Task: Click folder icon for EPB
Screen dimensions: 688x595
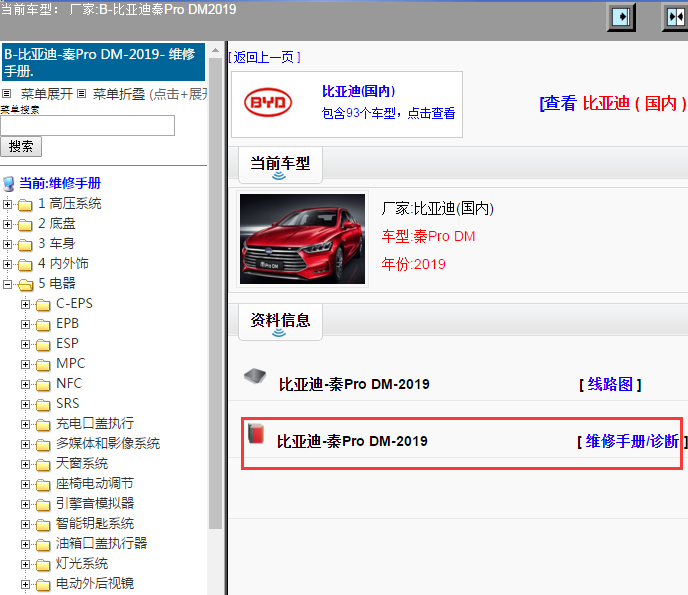Action: pyautogui.click(x=43, y=325)
